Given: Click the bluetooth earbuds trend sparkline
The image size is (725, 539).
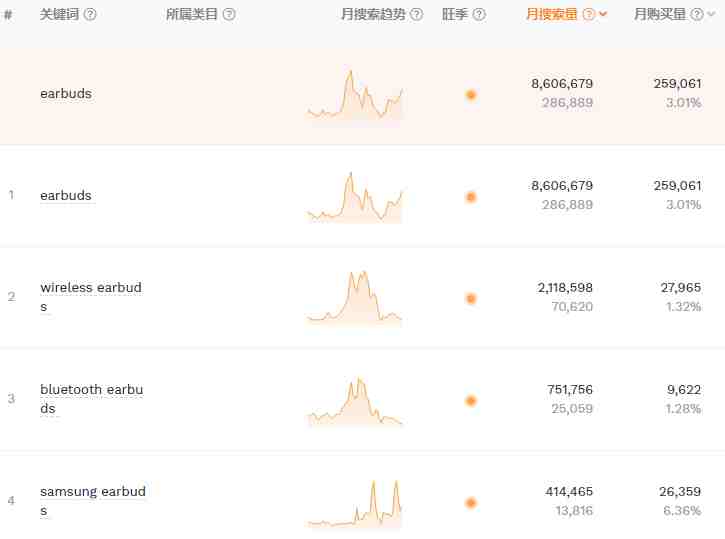Looking at the screenshot, I should pyautogui.click(x=355, y=401).
